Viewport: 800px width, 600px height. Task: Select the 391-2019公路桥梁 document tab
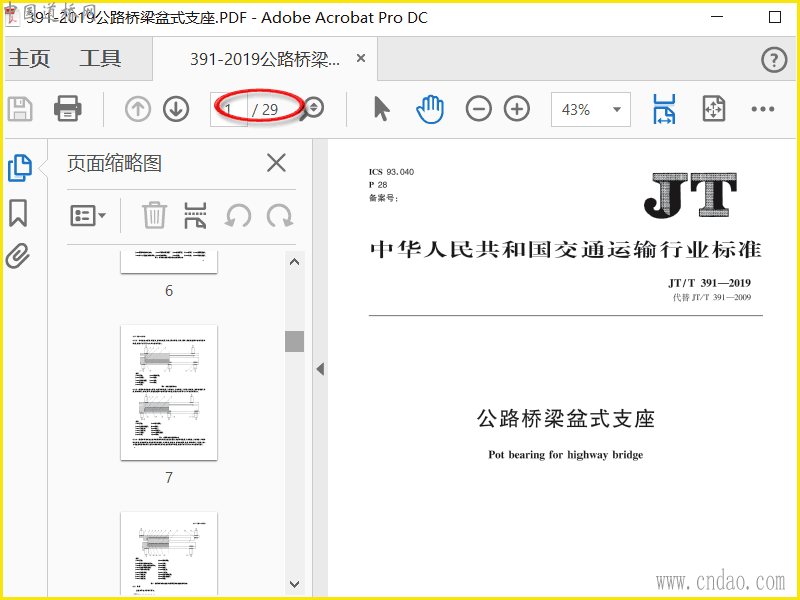[x=265, y=59]
